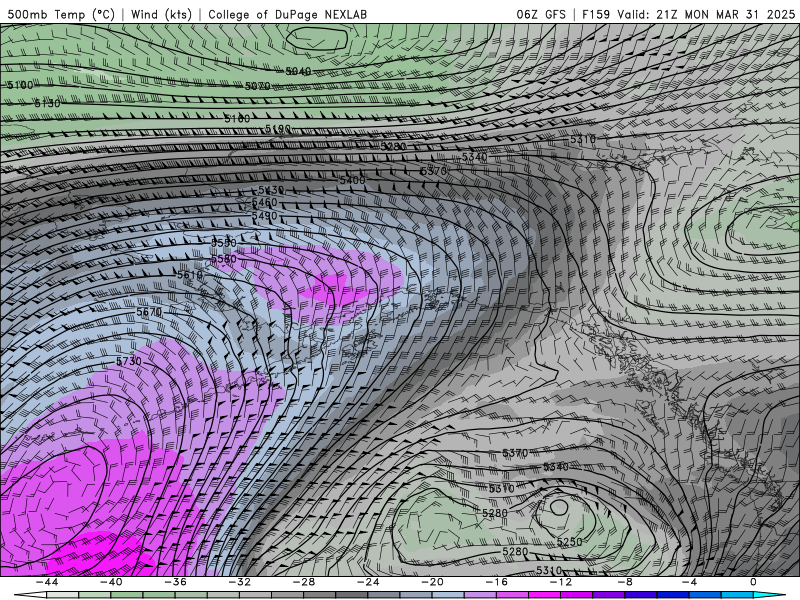Click the -4 color scale label
Viewport: 800px width, 600px height.
click(x=689, y=582)
